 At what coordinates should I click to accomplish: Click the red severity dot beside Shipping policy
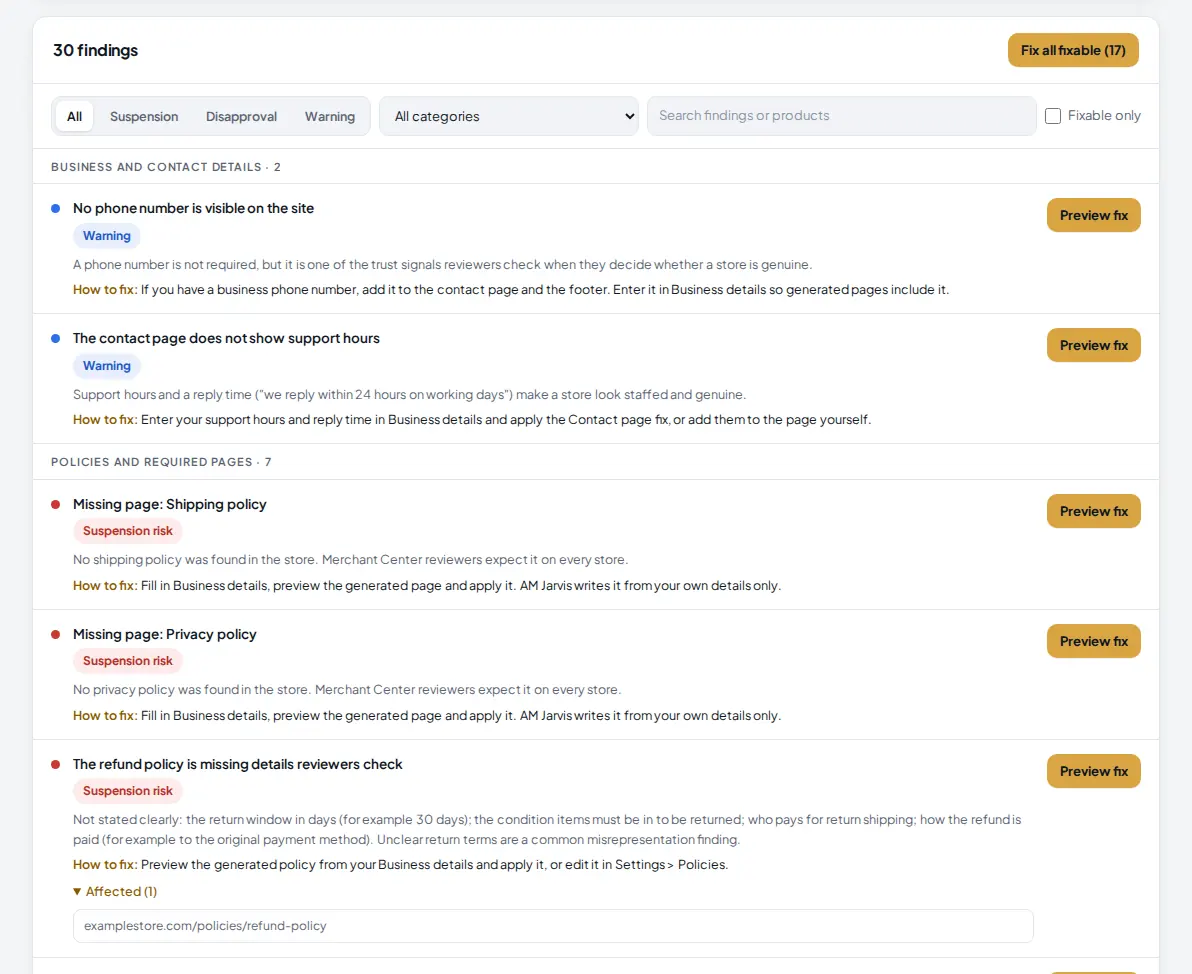(55, 504)
